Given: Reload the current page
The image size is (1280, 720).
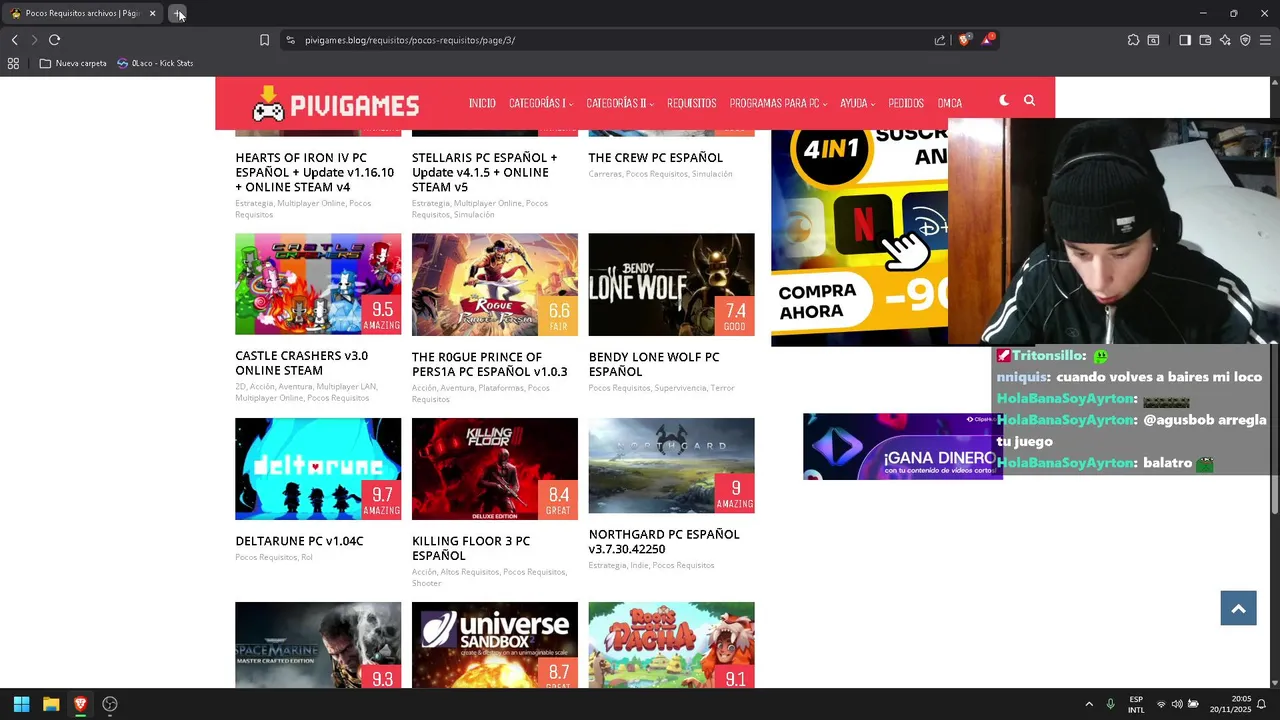Looking at the screenshot, I should pyautogui.click(x=54, y=40).
